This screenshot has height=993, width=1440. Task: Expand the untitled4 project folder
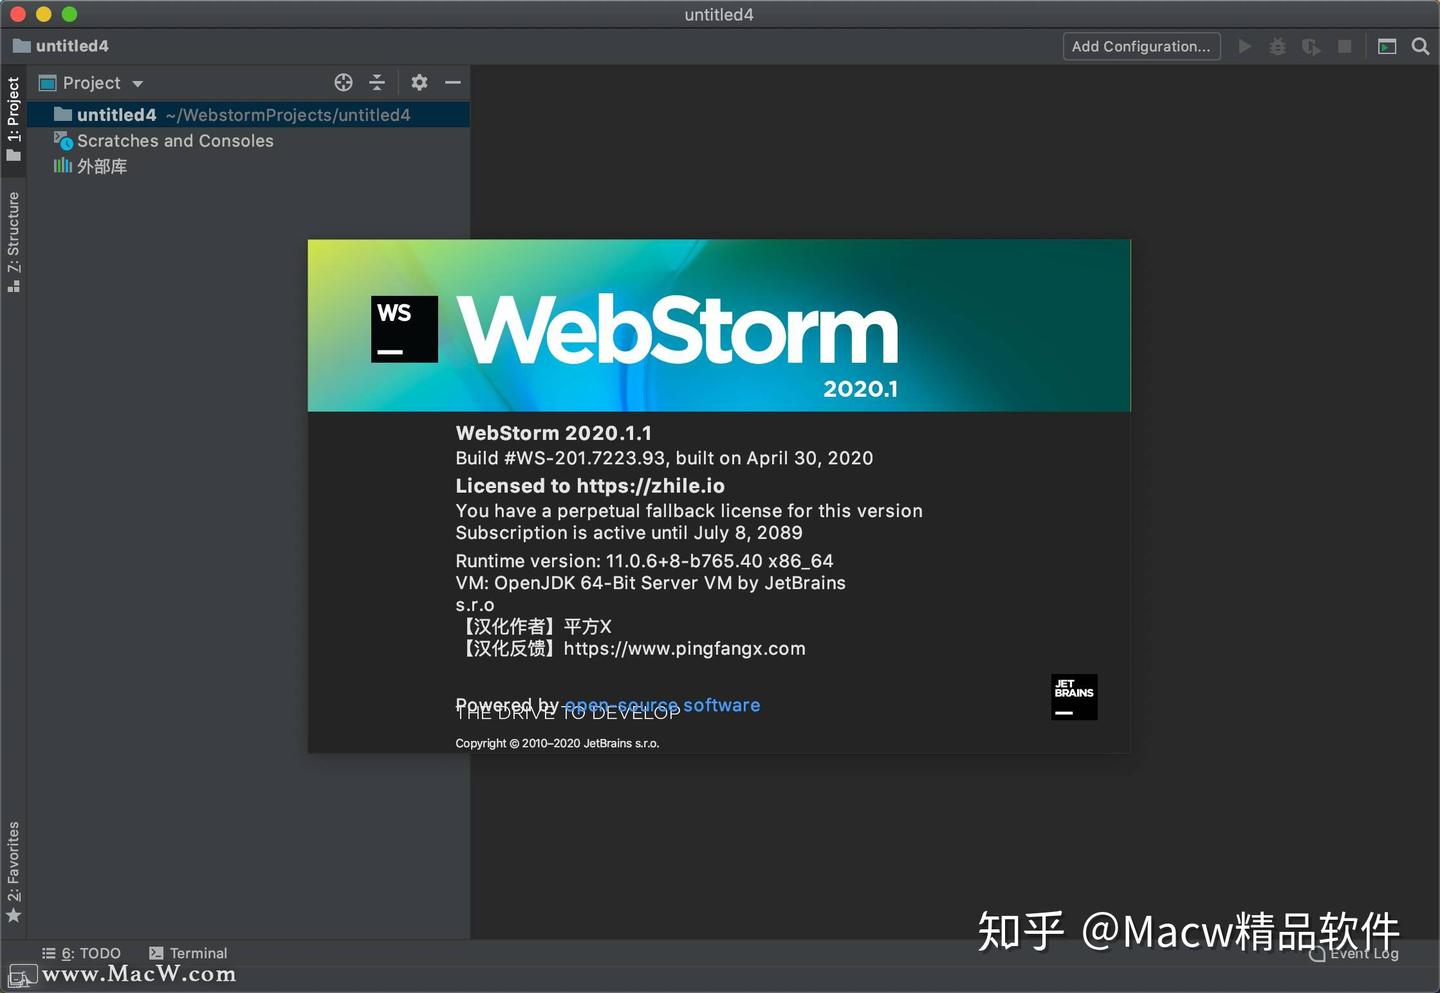pos(117,114)
